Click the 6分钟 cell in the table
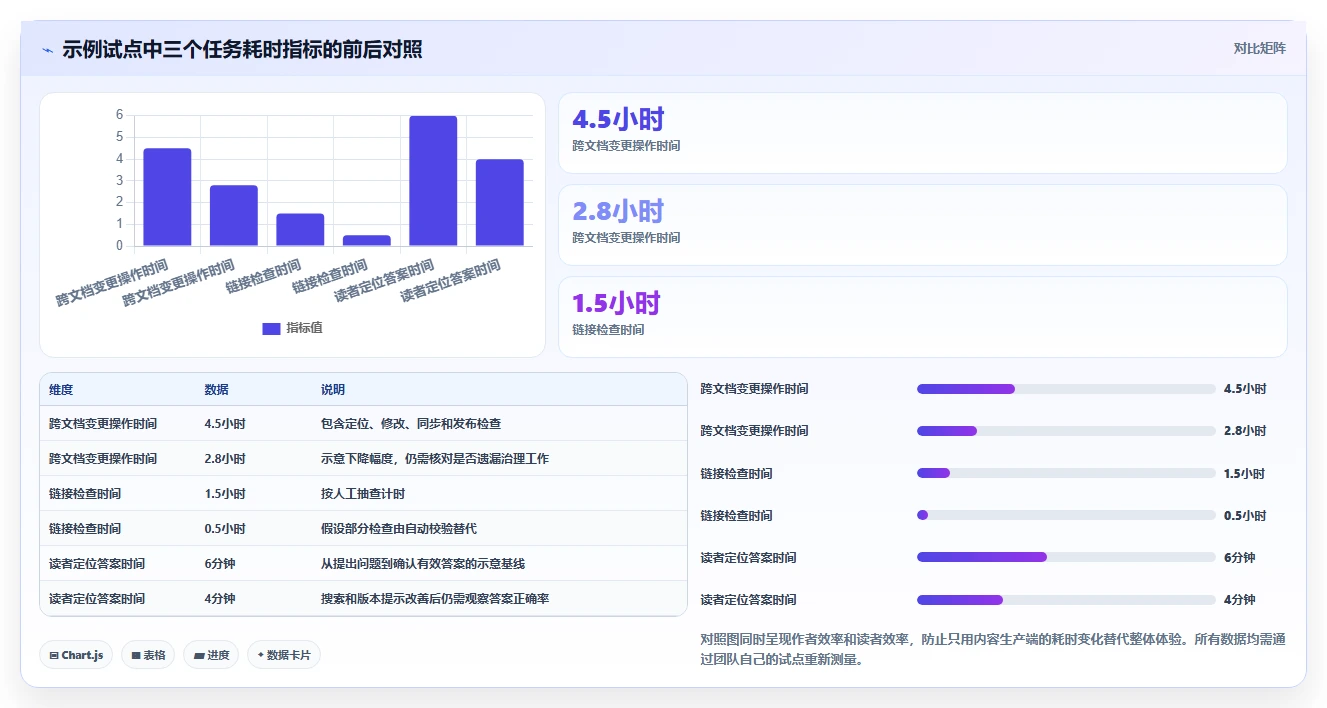This screenshot has height=708, width=1327. (x=220, y=564)
